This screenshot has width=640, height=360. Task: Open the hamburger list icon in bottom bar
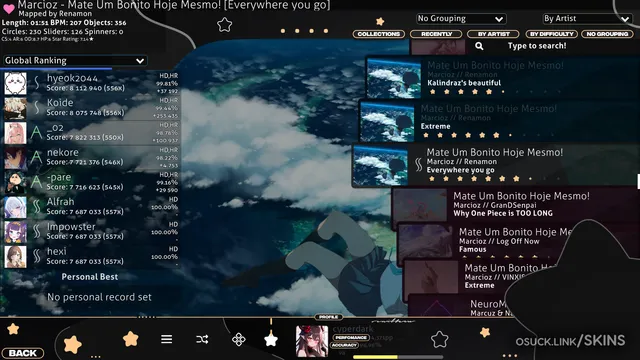[166, 339]
